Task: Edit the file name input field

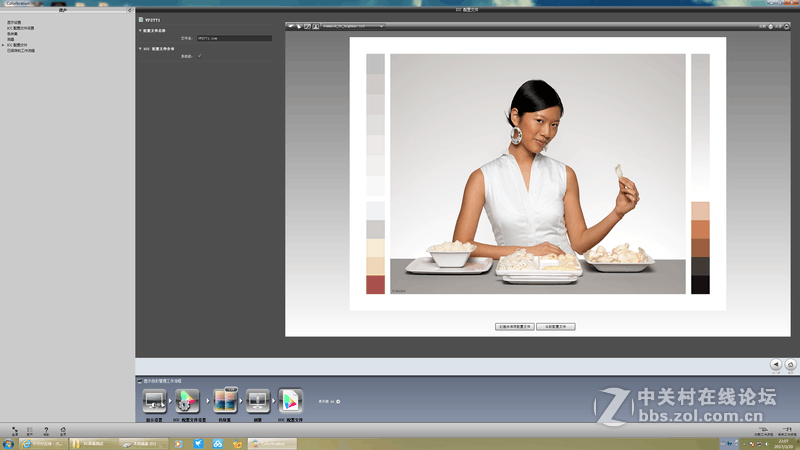Action: [234, 38]
